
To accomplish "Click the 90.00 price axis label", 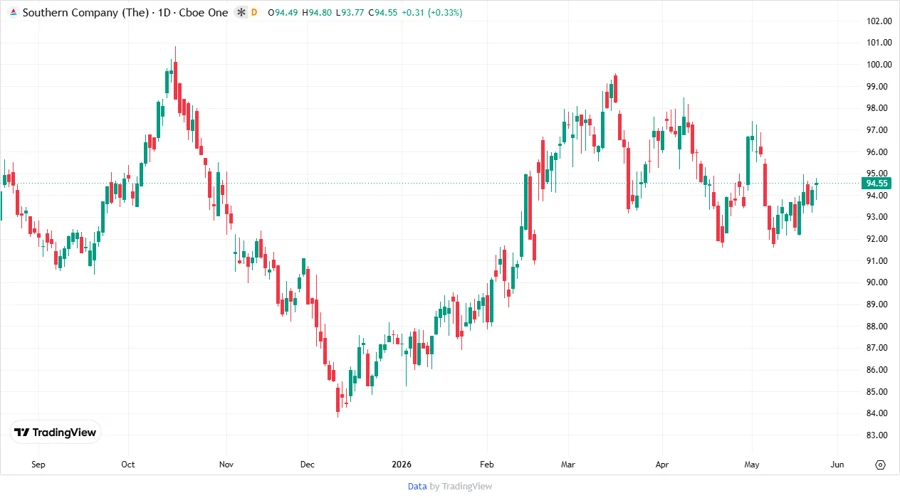I will click(x=879, y=283).
